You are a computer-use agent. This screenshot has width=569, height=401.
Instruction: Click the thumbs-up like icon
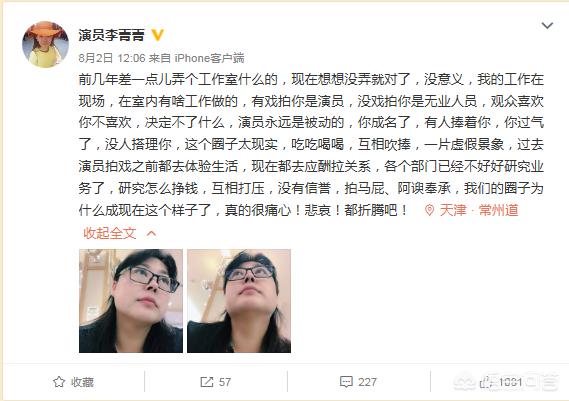coord(486,382)
